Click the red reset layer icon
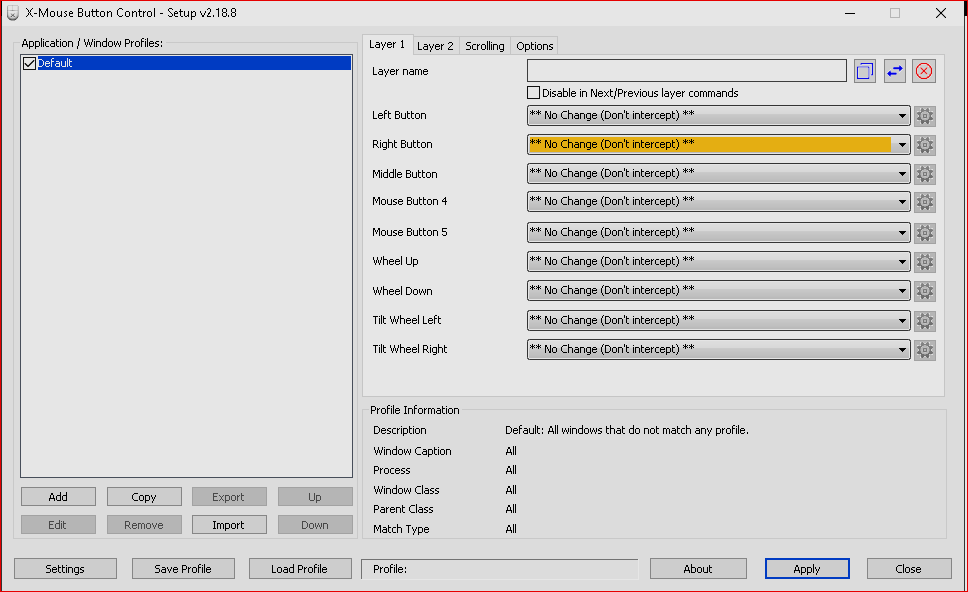Image resolution: width=968 pixels, height=592 pixels. coord(924,71)
